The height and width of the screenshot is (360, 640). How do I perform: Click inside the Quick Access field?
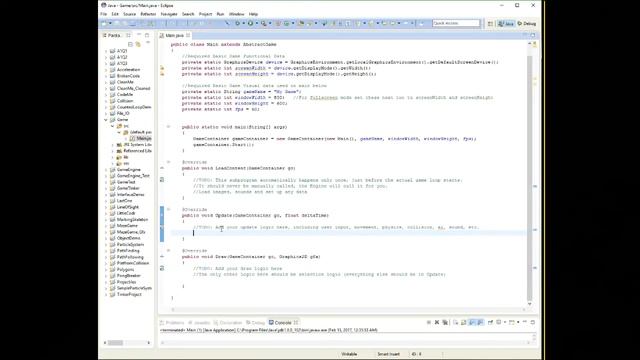[x=456, y=23]
